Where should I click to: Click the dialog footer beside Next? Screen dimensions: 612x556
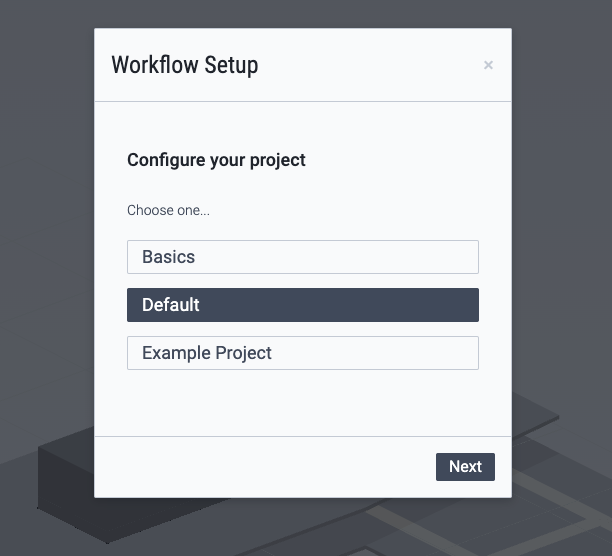click(x=265, y=467)
